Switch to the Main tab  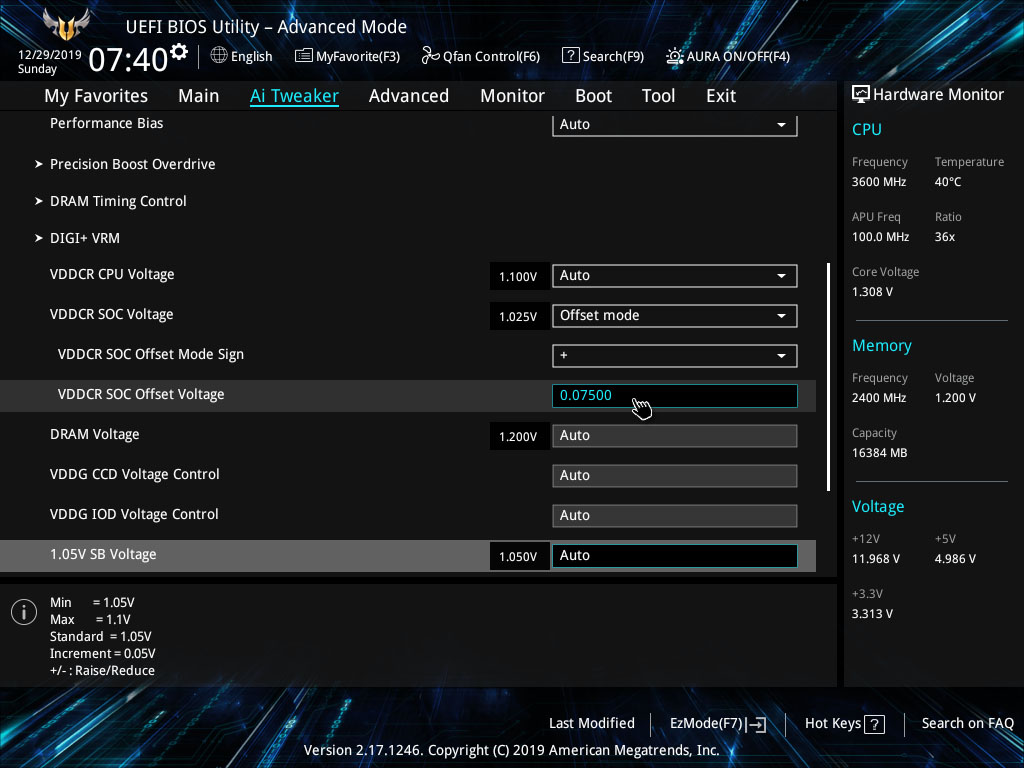pos(199,96)
